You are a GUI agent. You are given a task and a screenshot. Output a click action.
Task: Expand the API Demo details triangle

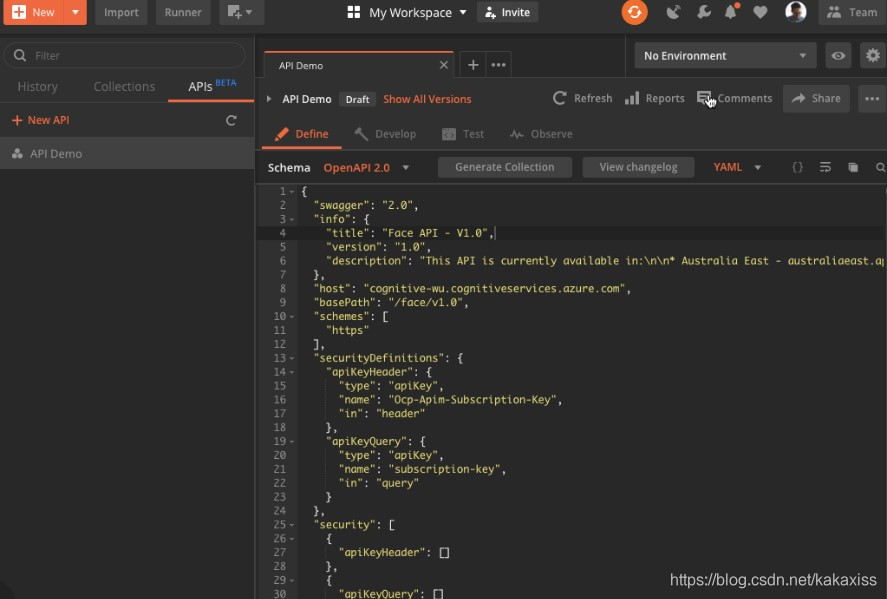[x=269, y=98]
